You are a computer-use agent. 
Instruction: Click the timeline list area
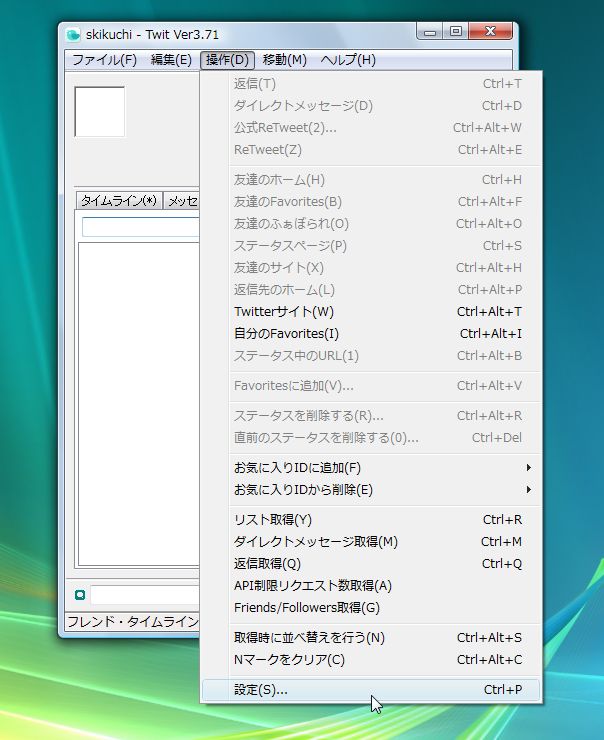coord(139,404)
